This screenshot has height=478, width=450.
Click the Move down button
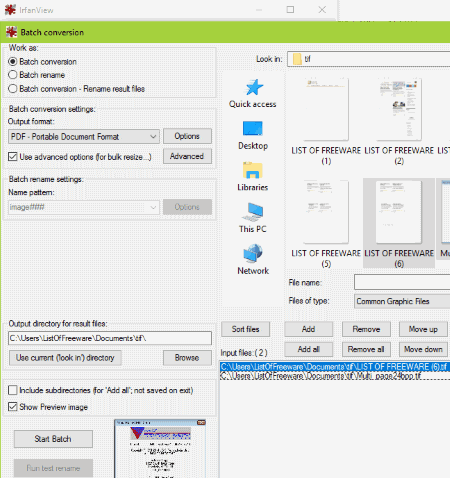click(423, 349)
